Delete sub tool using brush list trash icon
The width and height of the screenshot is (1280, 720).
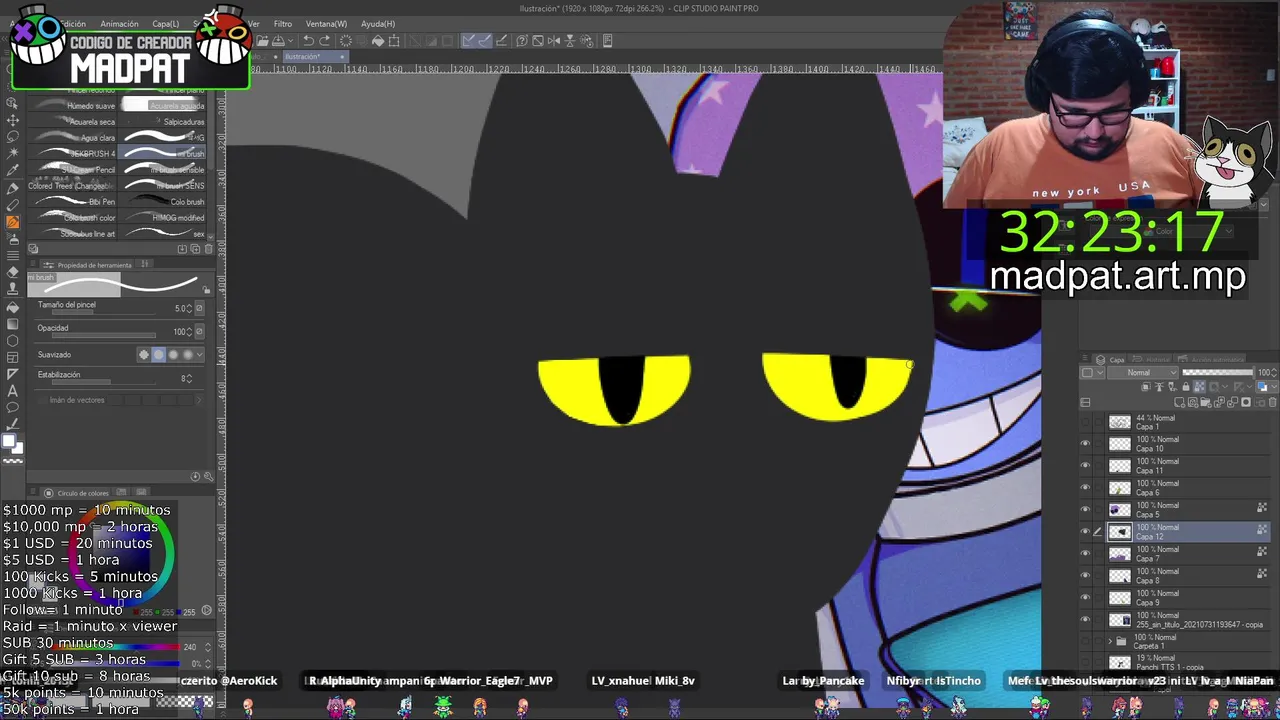click(209, 249)
